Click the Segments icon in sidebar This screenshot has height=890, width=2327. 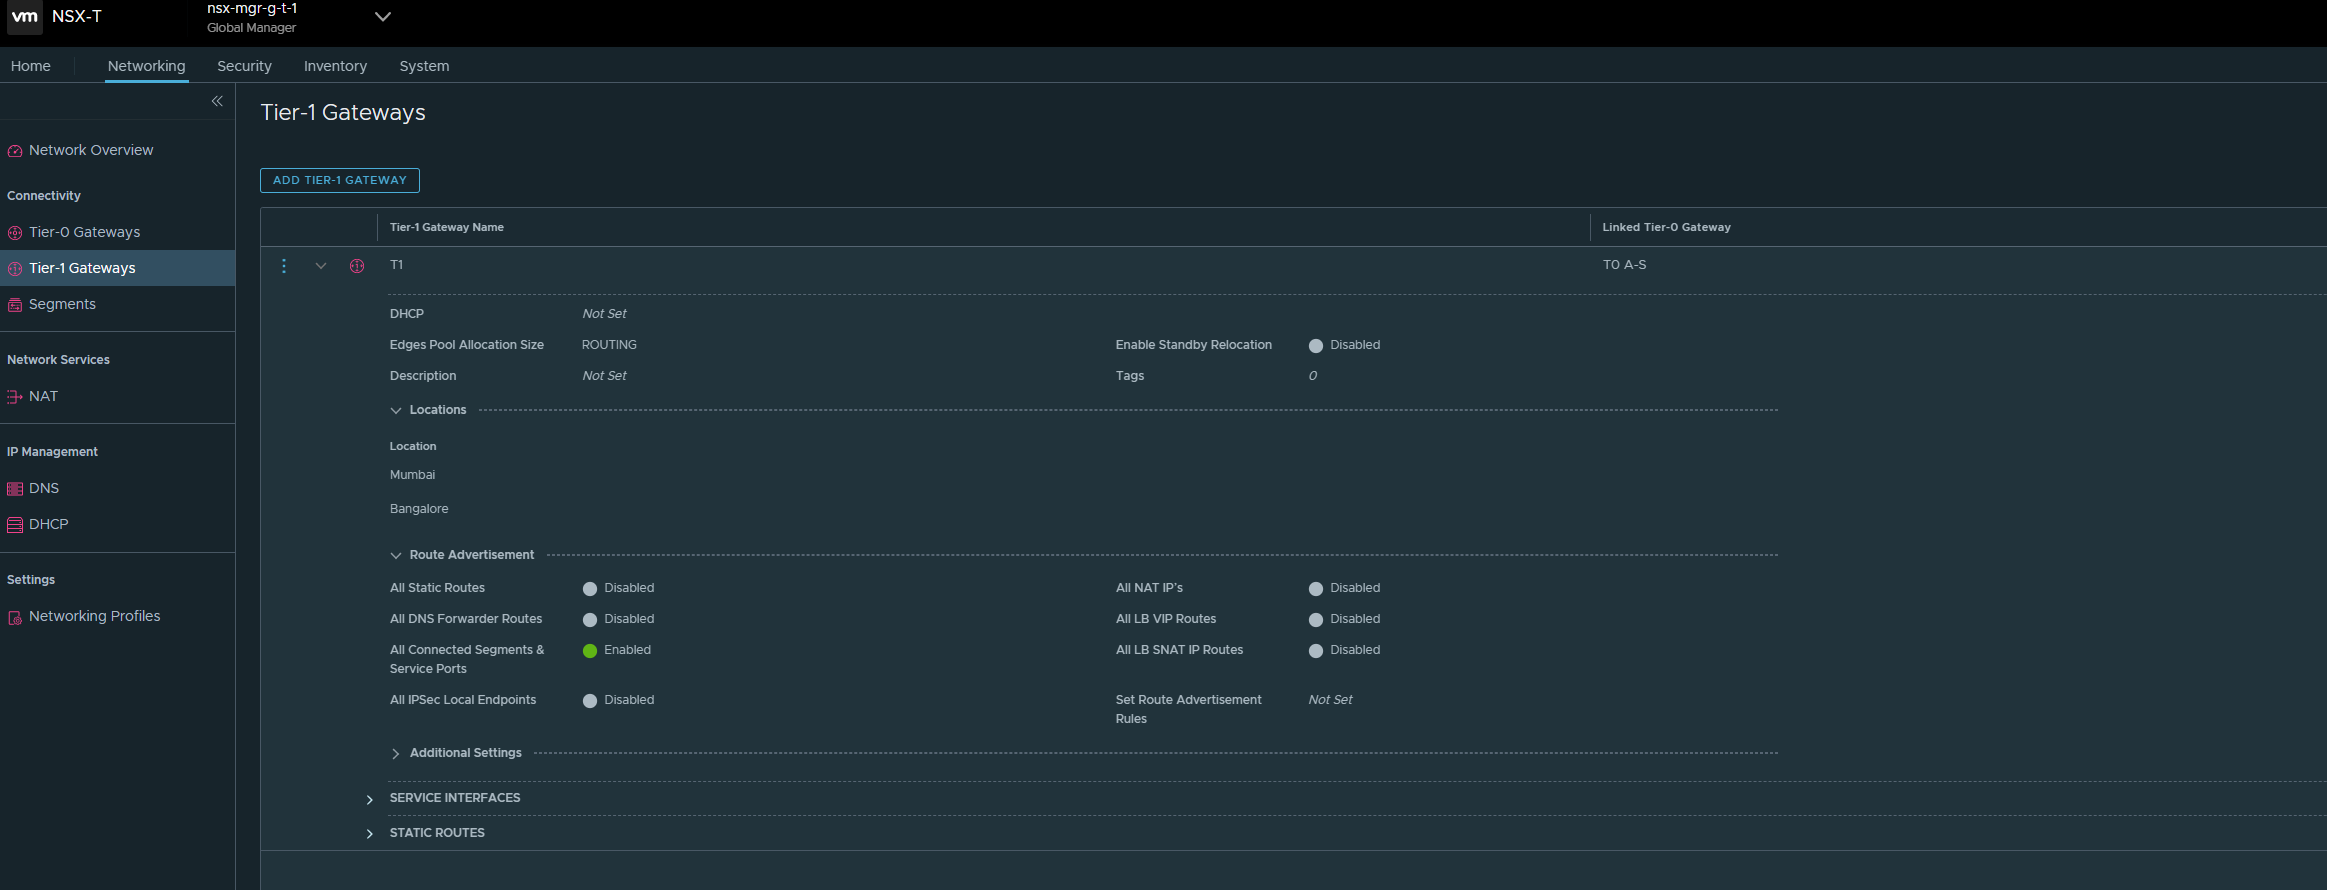15,305
